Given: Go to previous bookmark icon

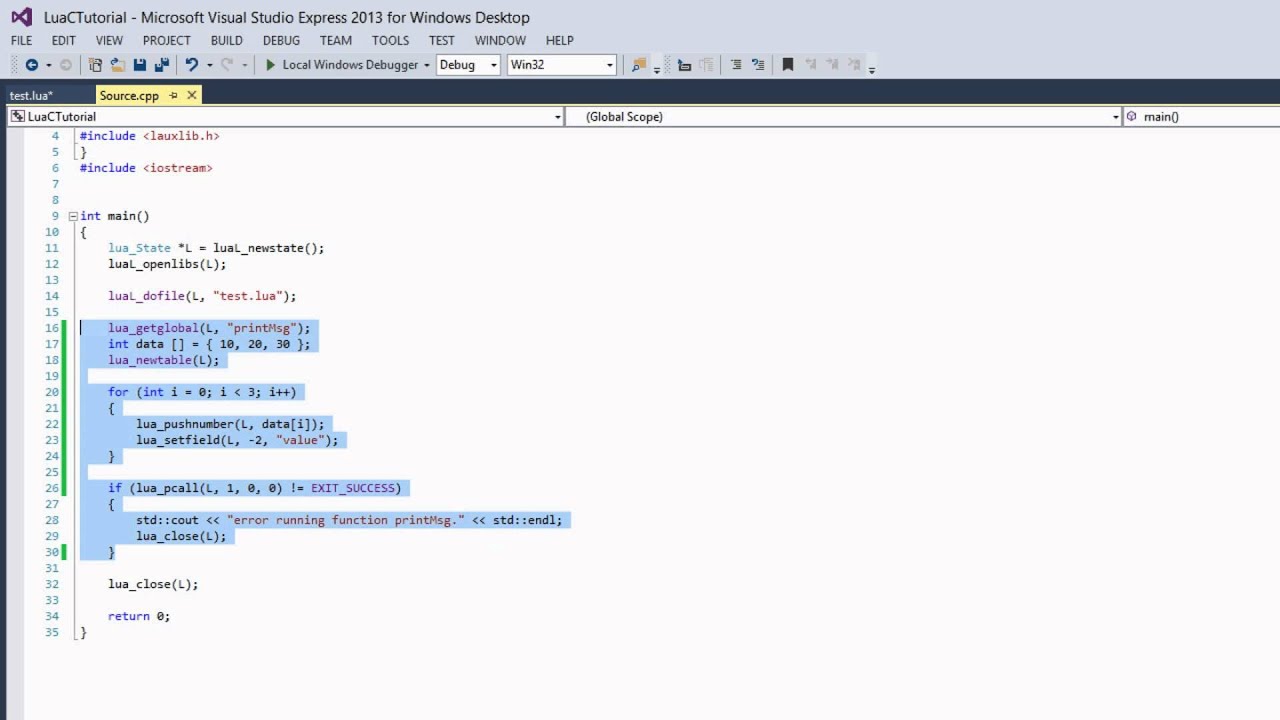Looking at the screenshot, I should coord(810,65).
